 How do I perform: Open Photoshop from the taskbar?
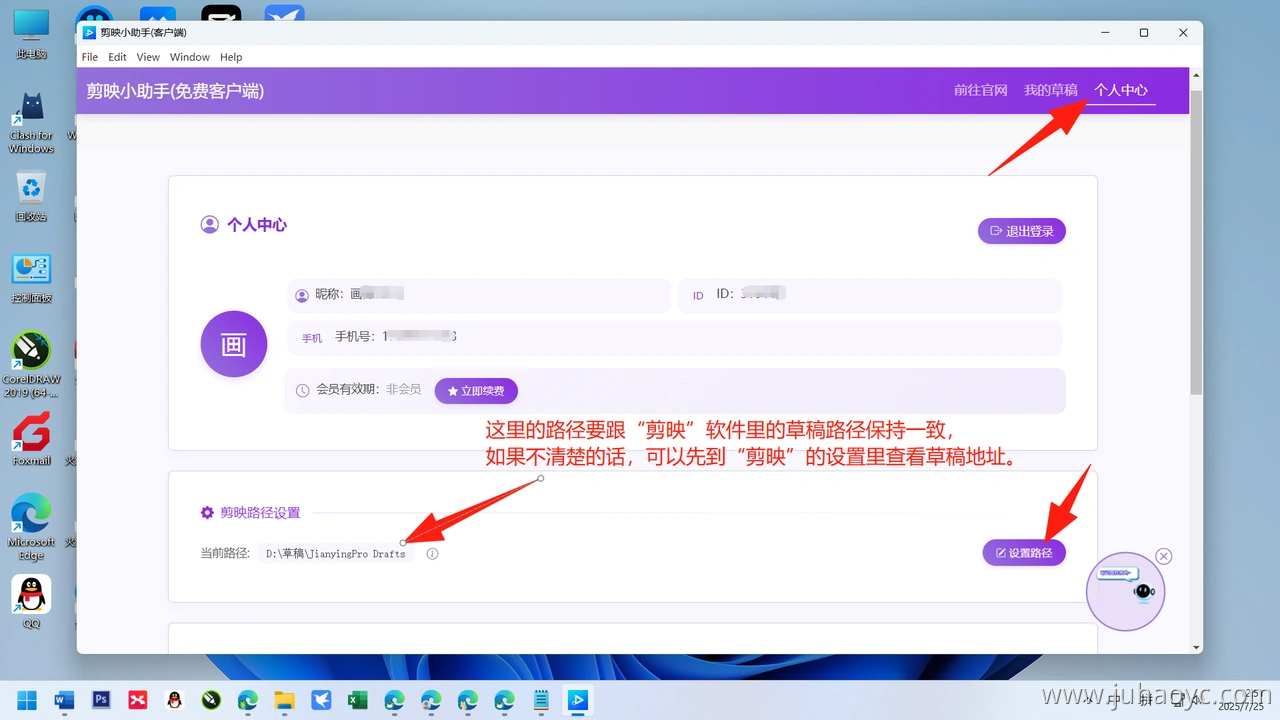pos(101,700)
